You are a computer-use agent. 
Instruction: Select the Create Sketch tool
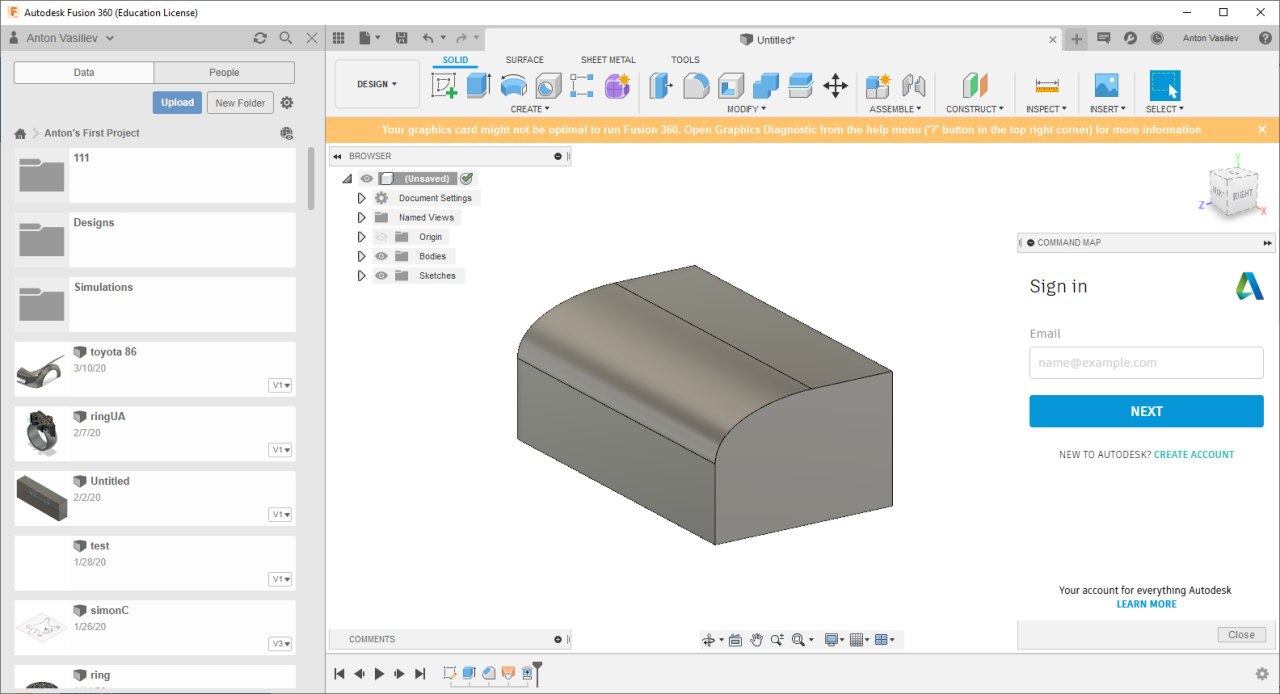point(444,86)
